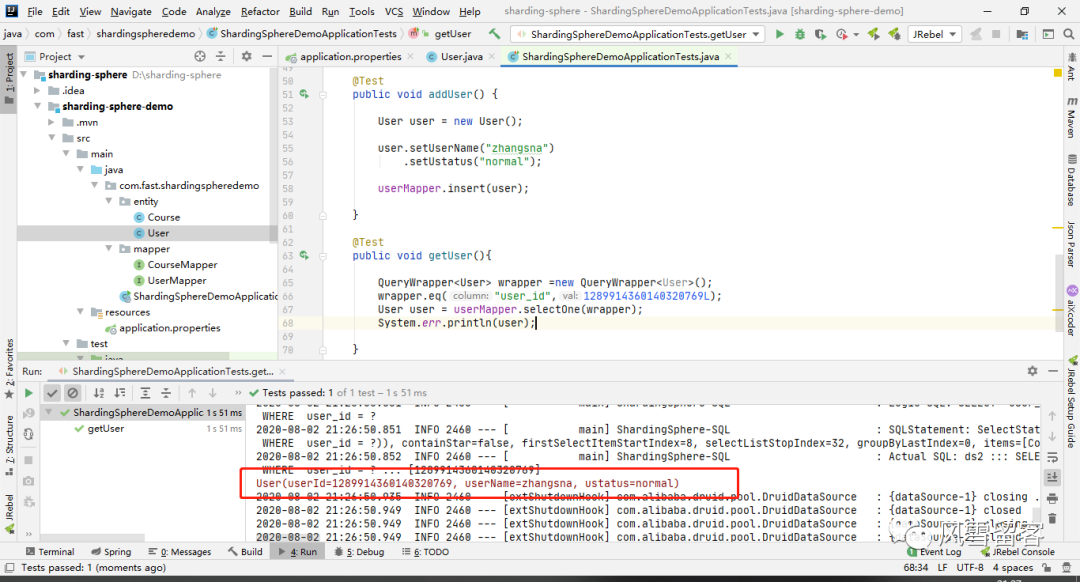This screenshot has height=582, width=1080.
Task: Run the getUser configuration with green play icon
Action: [780, 34]
